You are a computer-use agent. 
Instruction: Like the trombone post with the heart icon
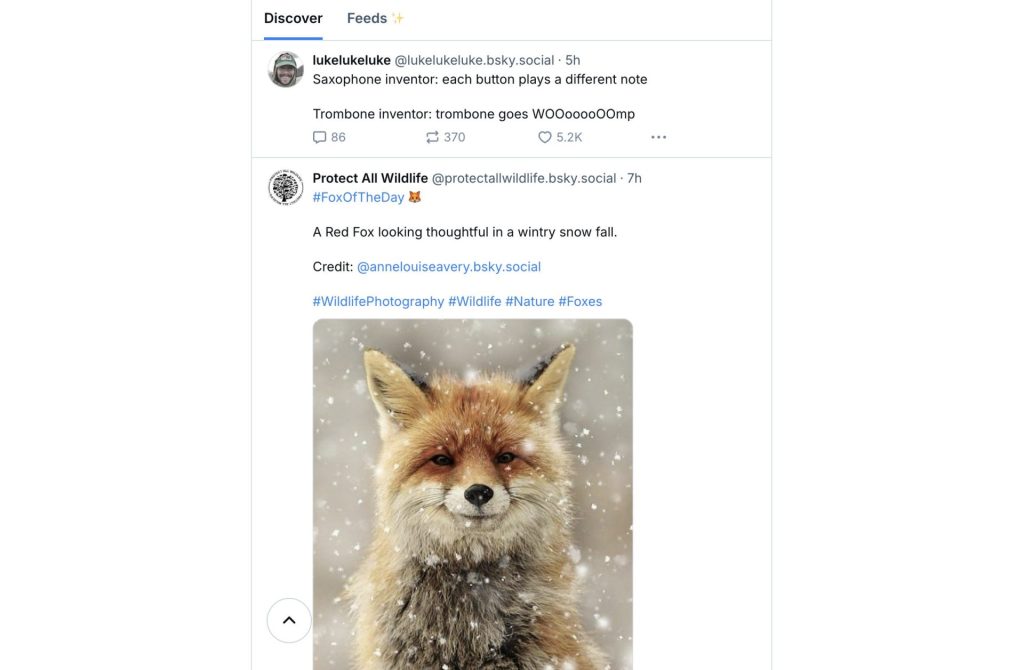coord(545,137)
